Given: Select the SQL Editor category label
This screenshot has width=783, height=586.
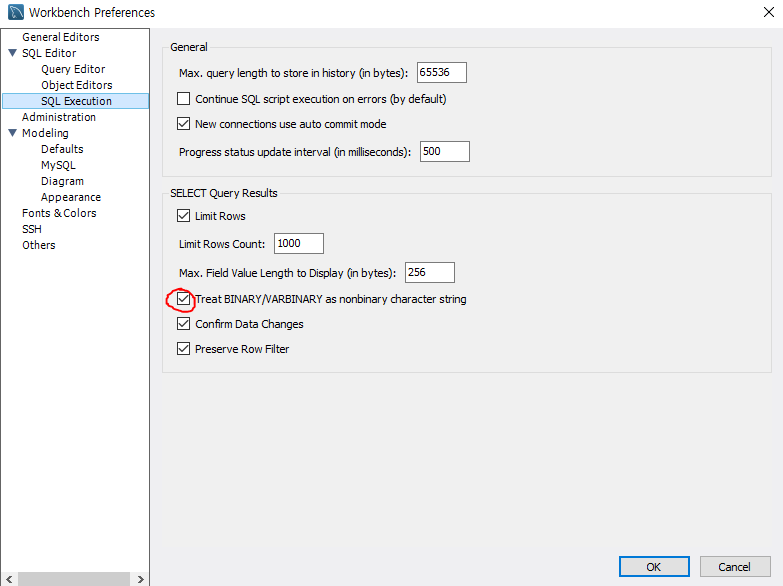Looking at the screenshot, I should tap(49, 53).
